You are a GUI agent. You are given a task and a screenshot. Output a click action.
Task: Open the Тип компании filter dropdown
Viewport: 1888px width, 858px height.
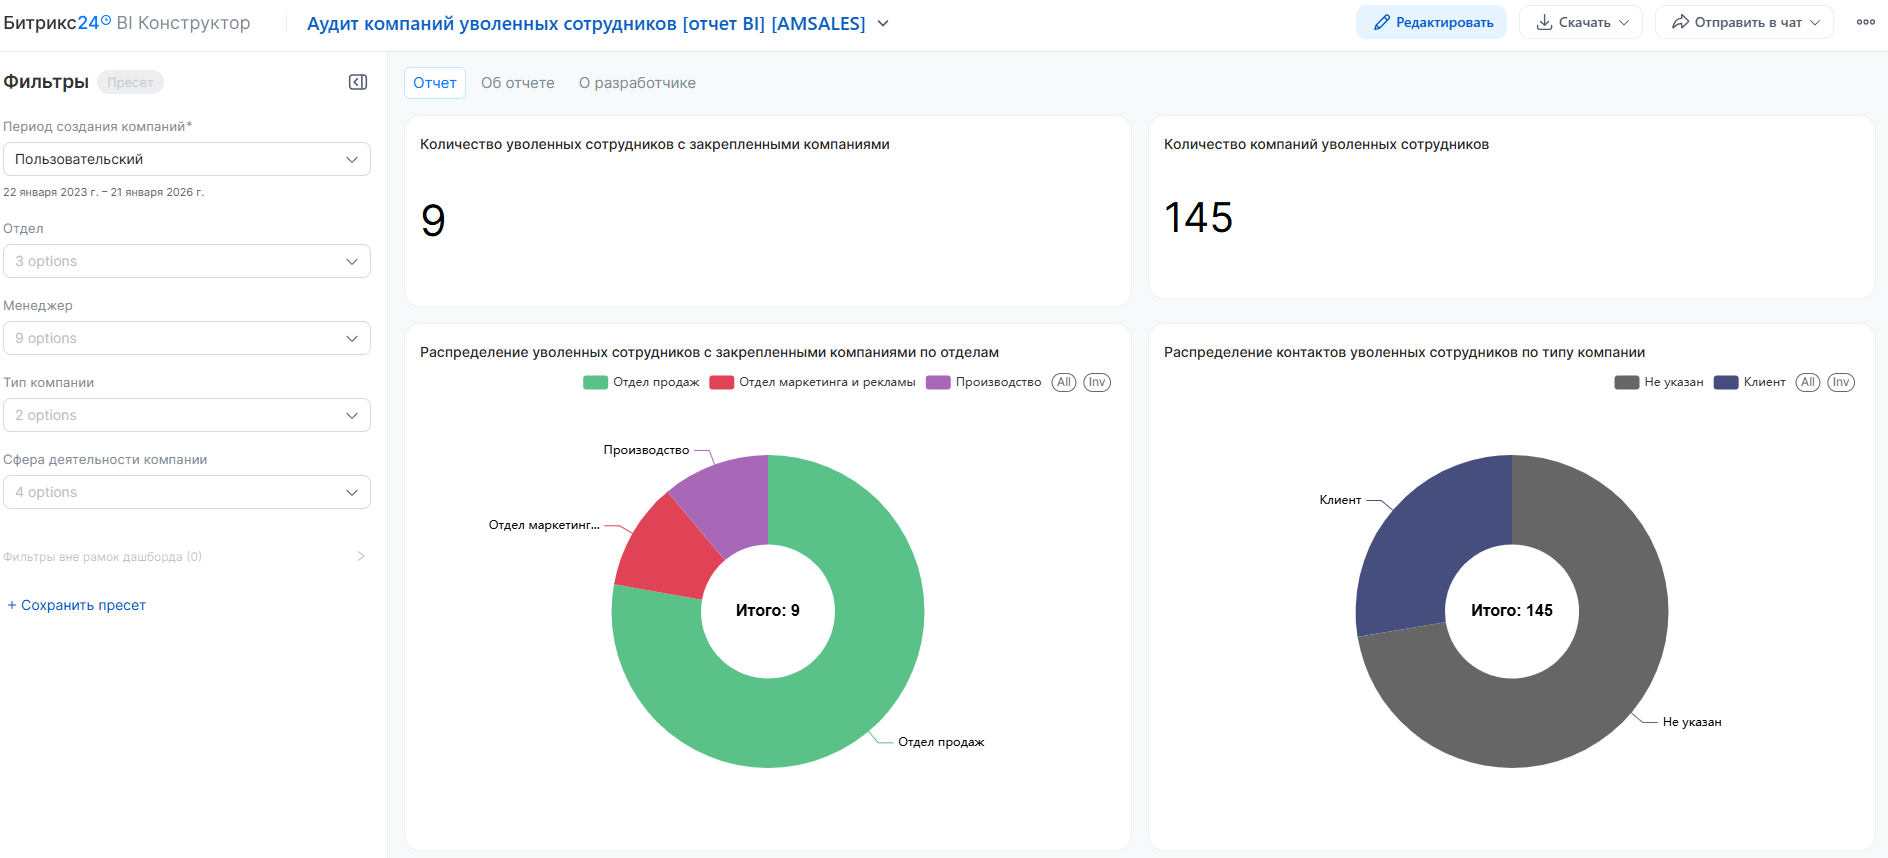(x=187, y=415)
